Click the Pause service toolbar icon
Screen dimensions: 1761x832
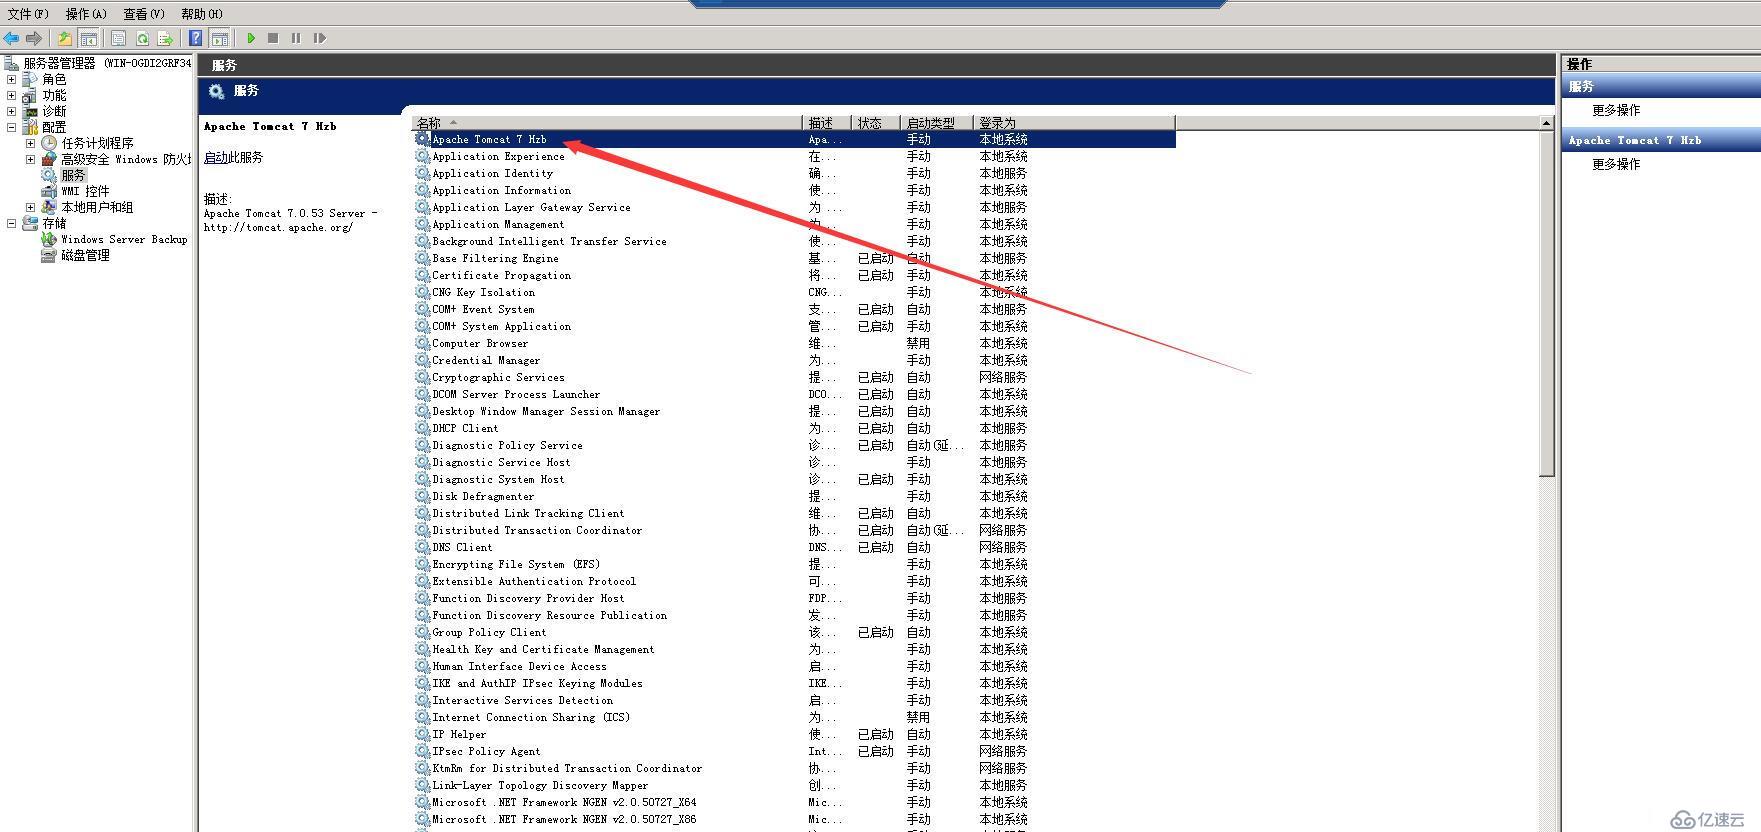[296, 38]
